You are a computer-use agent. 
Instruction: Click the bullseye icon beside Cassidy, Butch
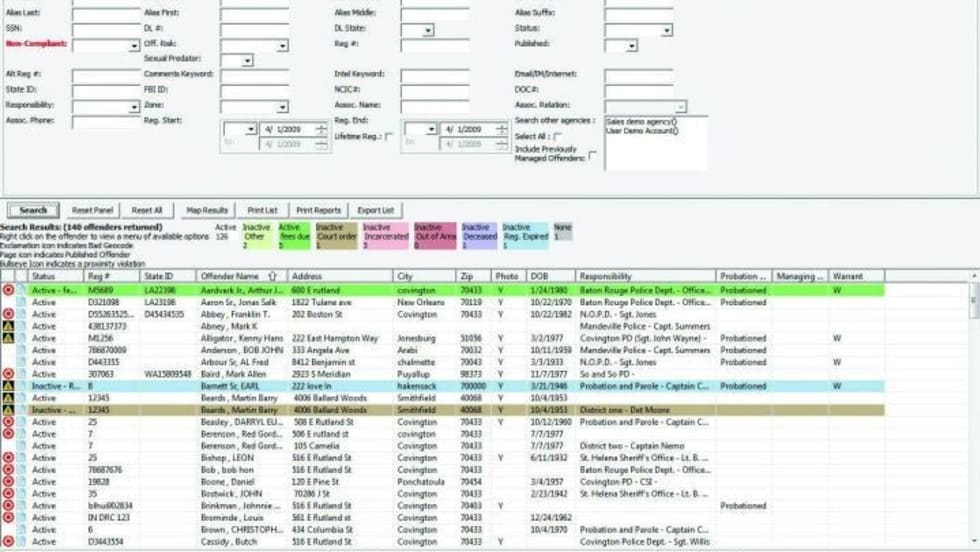[8, 542]
